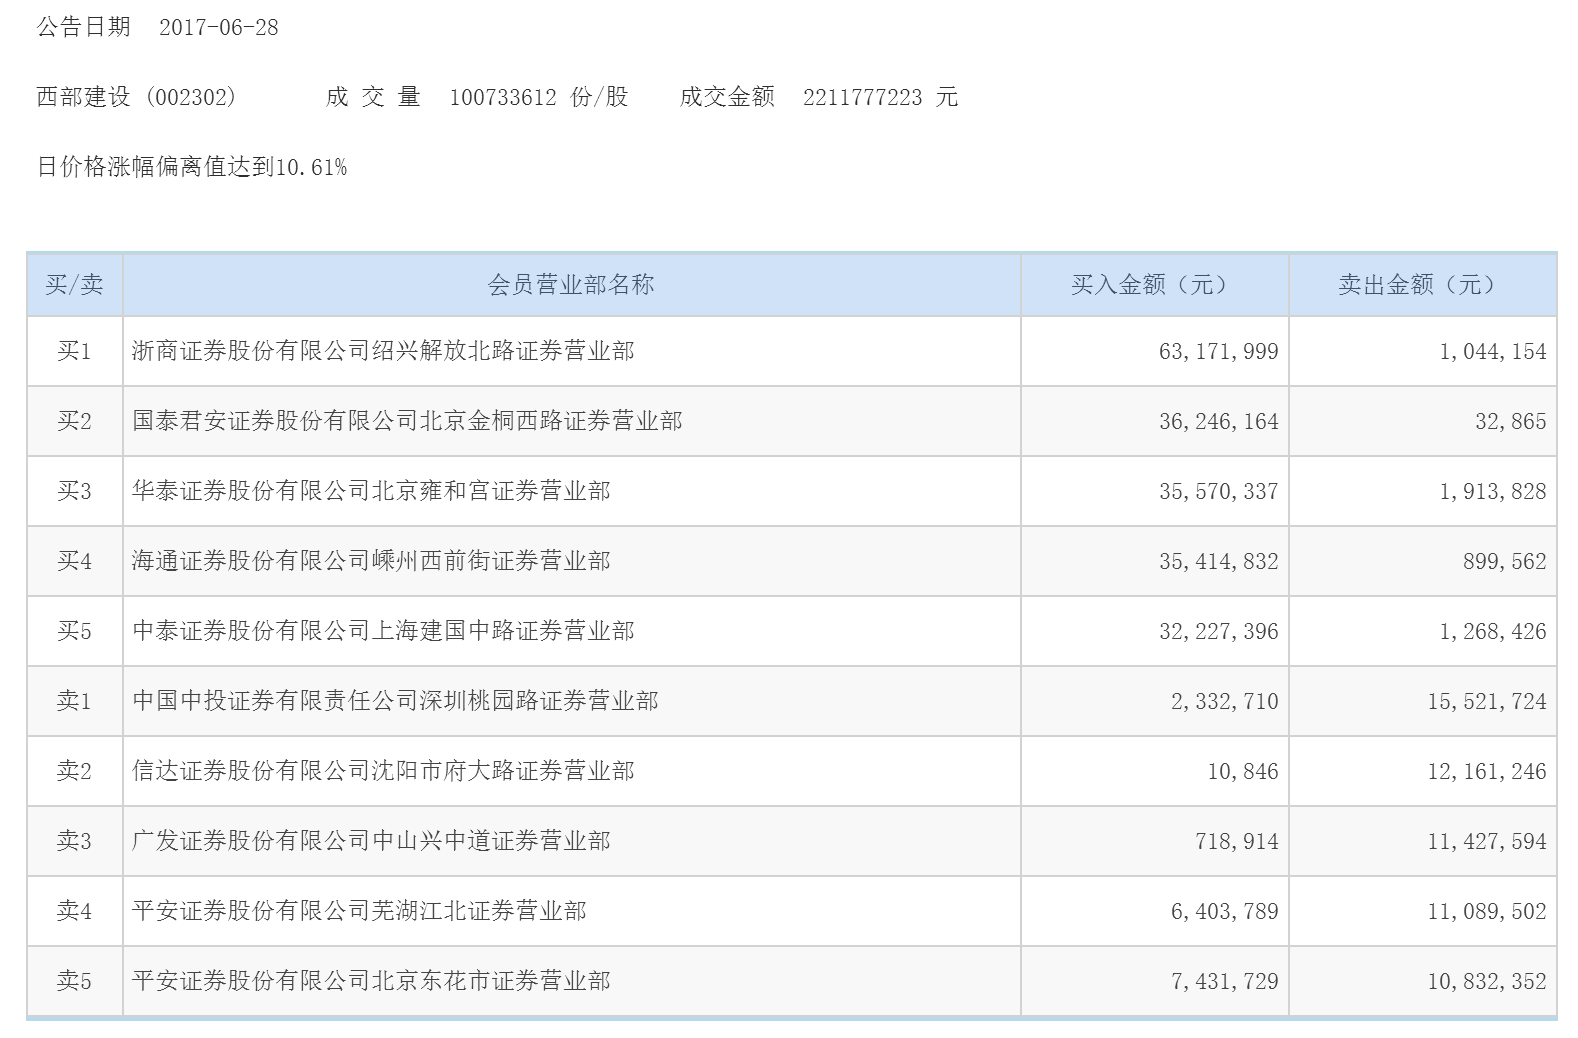Click the buy amount 35,570,337

(x=1218, y=492)
